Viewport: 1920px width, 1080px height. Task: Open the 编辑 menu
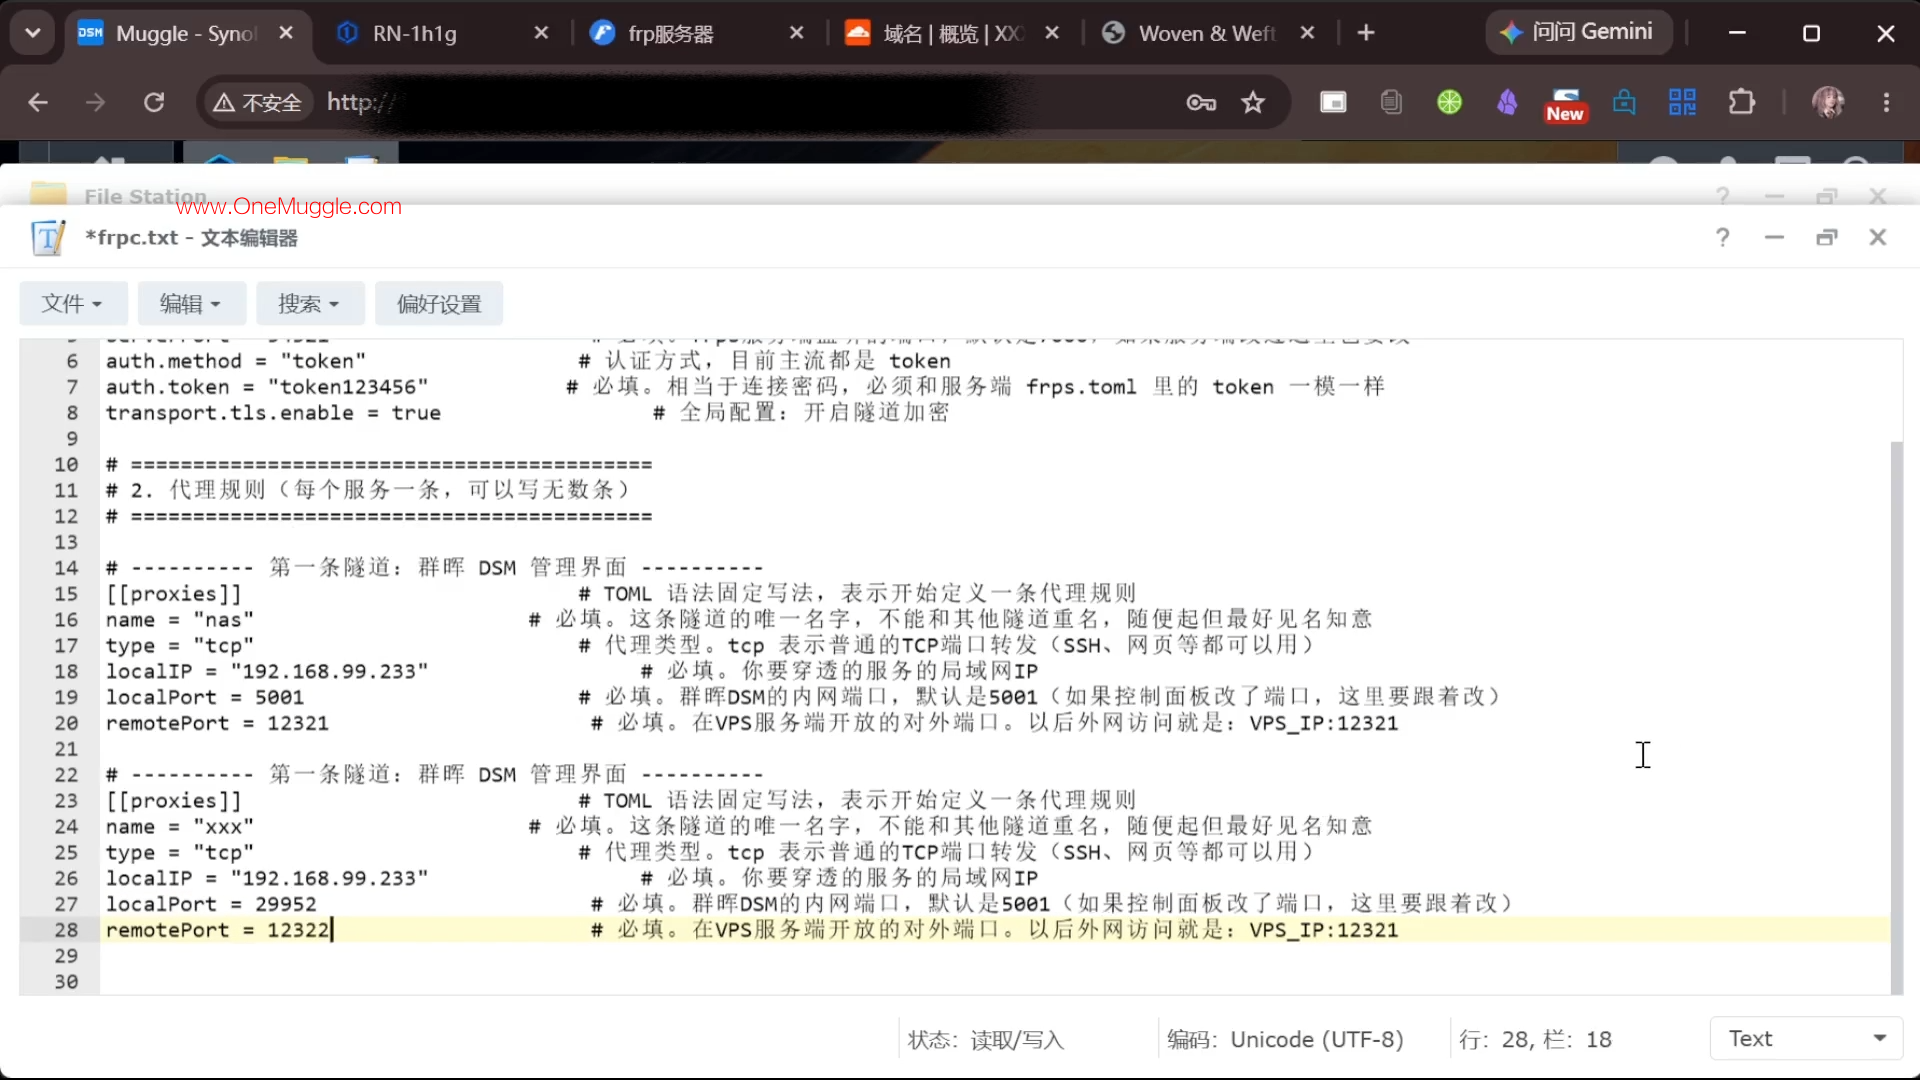click(x=191, y=303)
